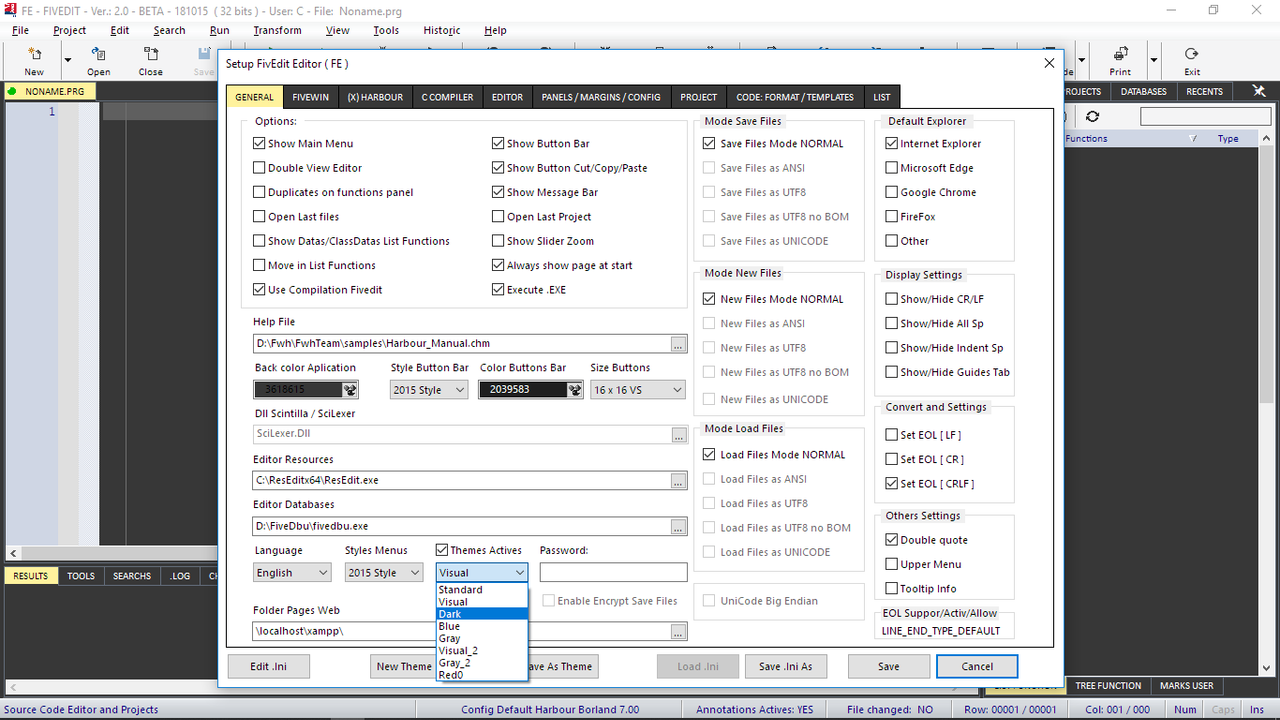Switch to CODE: FORMAT / TEMPLATES tab
This screenshot has height=720, width=1280.
pyautogui.click(x=795, y=97)
